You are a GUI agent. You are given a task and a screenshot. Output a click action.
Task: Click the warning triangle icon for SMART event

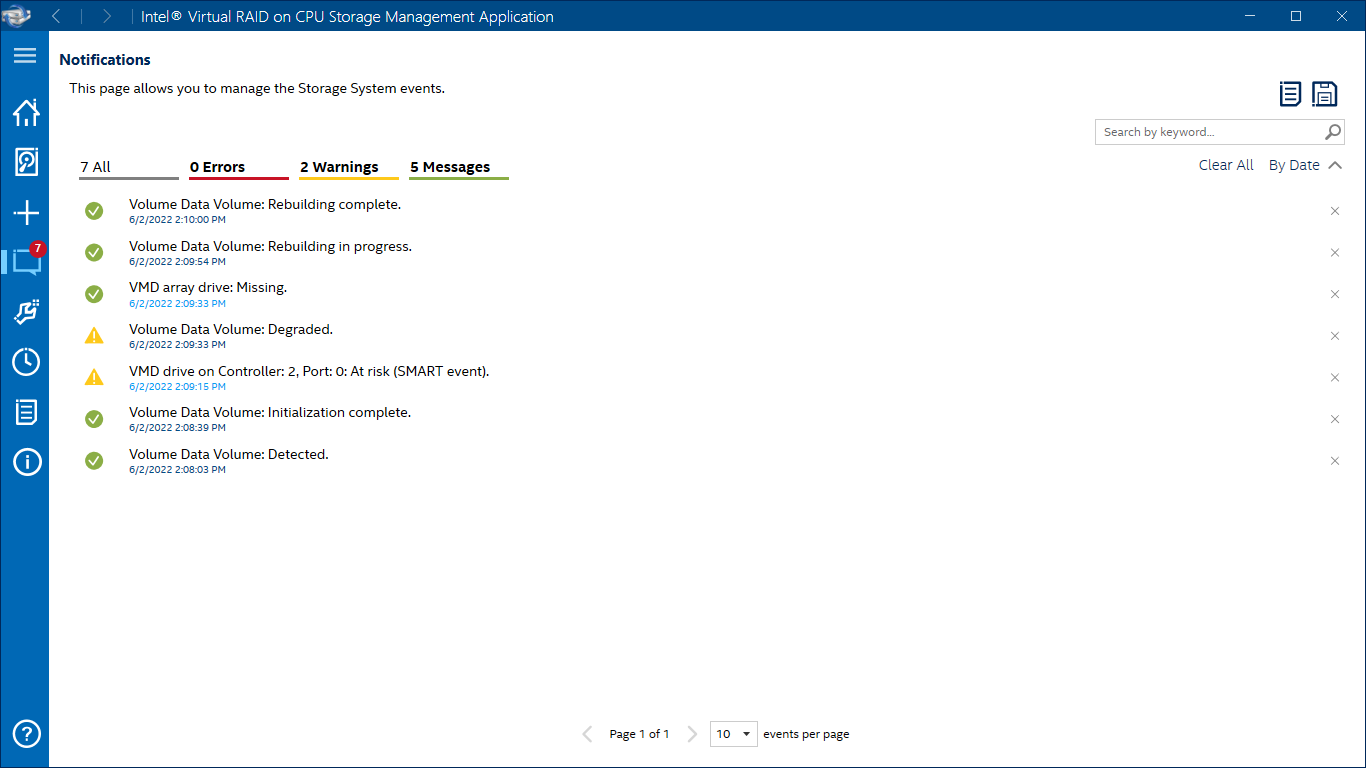tap(94, 377)
